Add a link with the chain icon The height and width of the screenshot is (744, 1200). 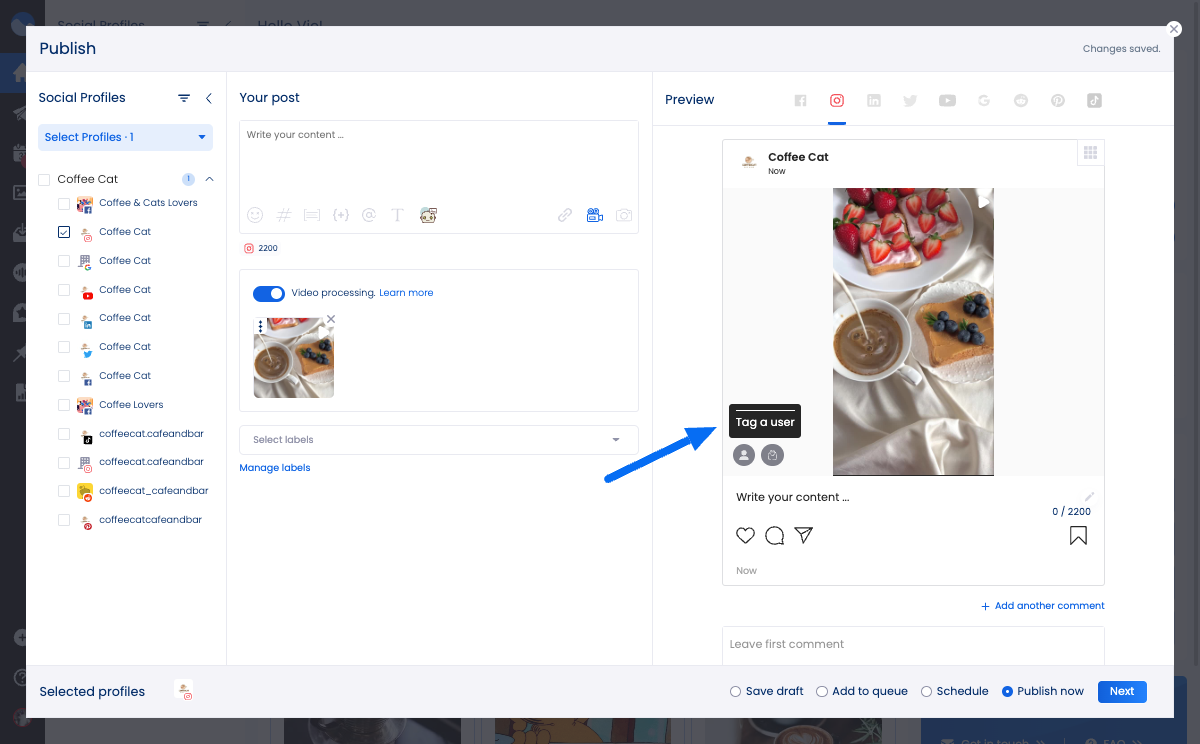pyautogui.click(x=565, y=215)
